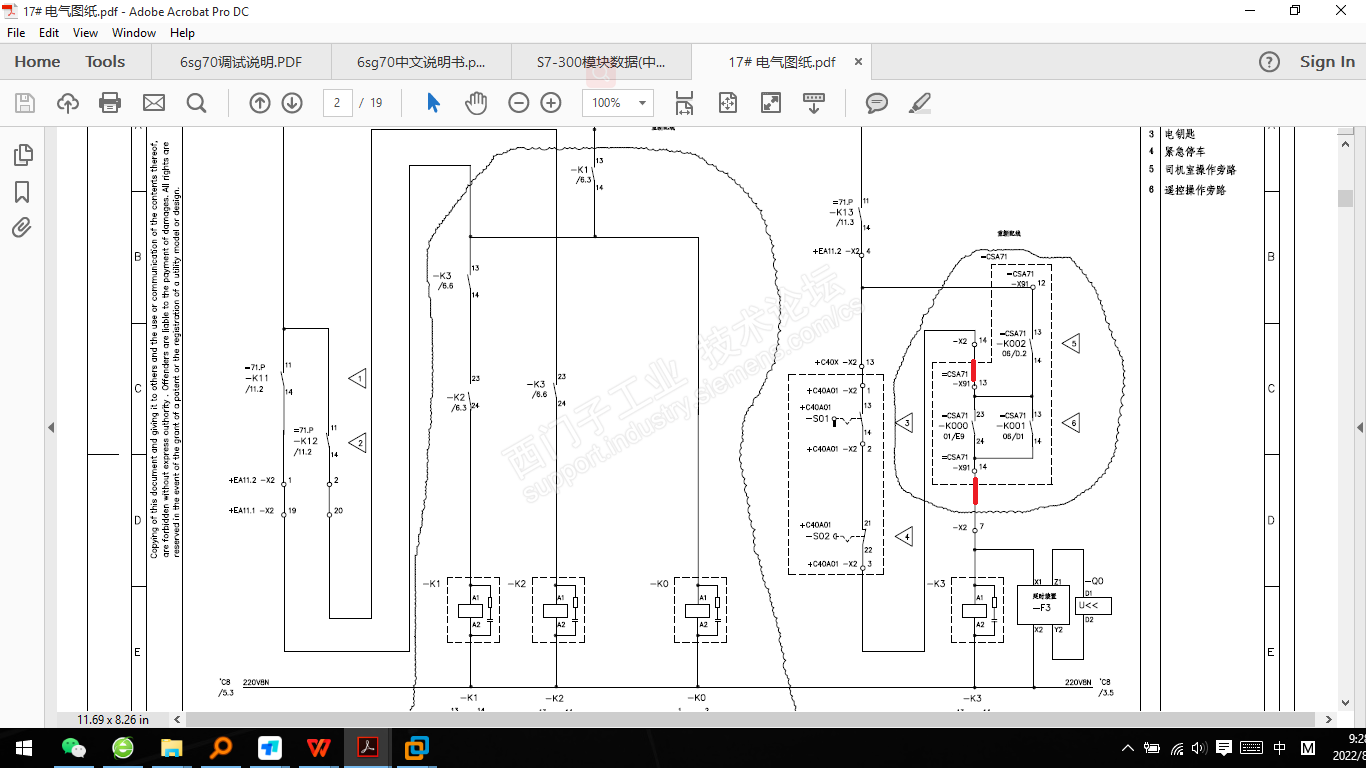
Task: Print the document with the printer icon
Action: click(x=110, y=103)
